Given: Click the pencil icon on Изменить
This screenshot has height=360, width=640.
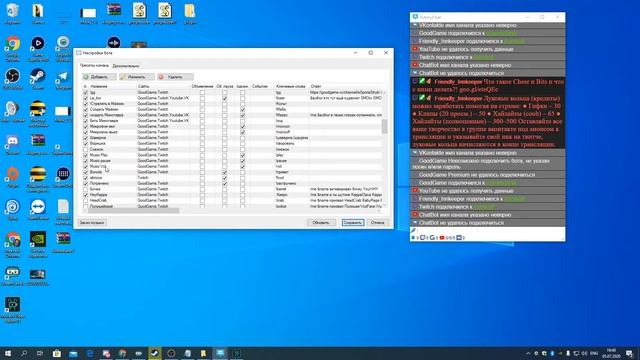Looking at the screenshot, I should (x=123, y=77).
